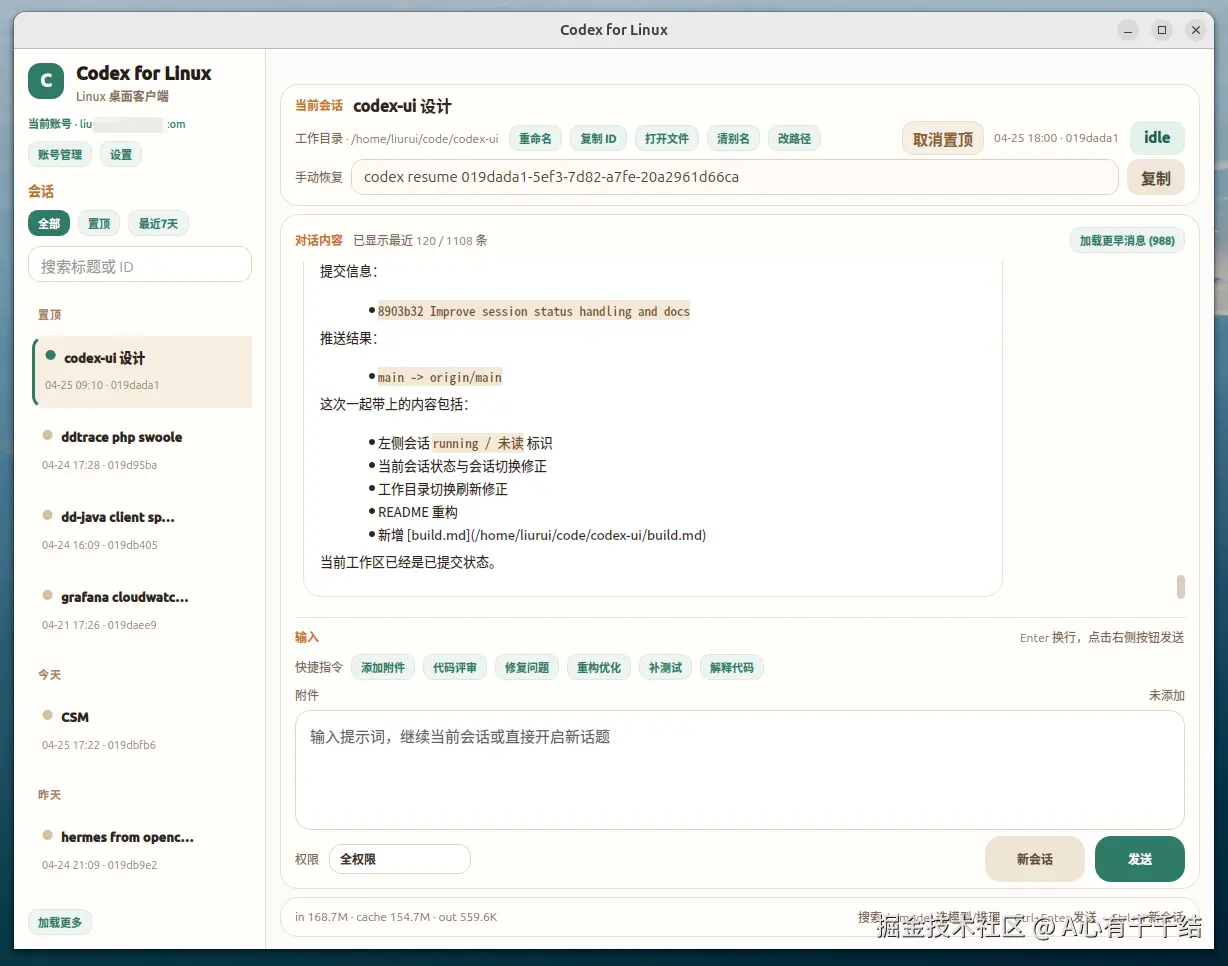Select the 置顶 session filter
1228x966 pixels.
[99, 223]
